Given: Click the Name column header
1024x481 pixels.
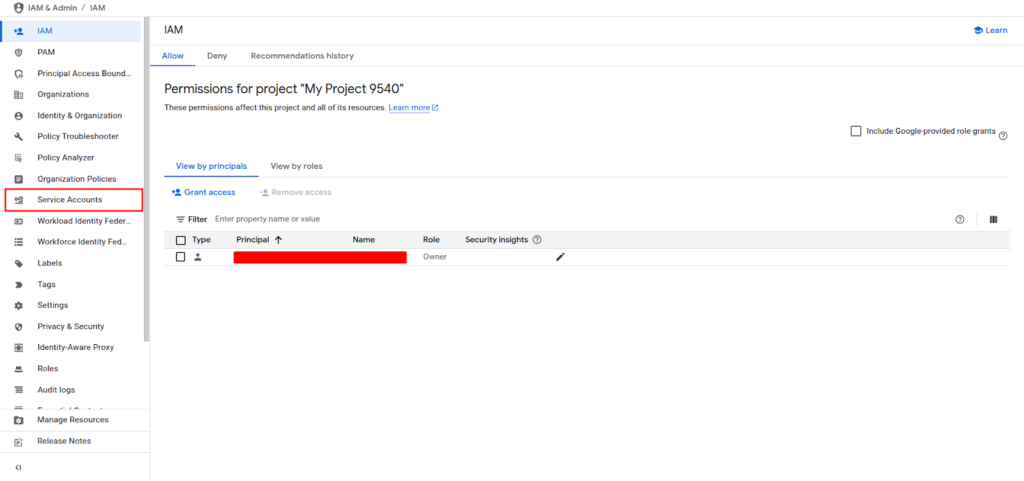Looking at the screenshot, I should [364, 240].
